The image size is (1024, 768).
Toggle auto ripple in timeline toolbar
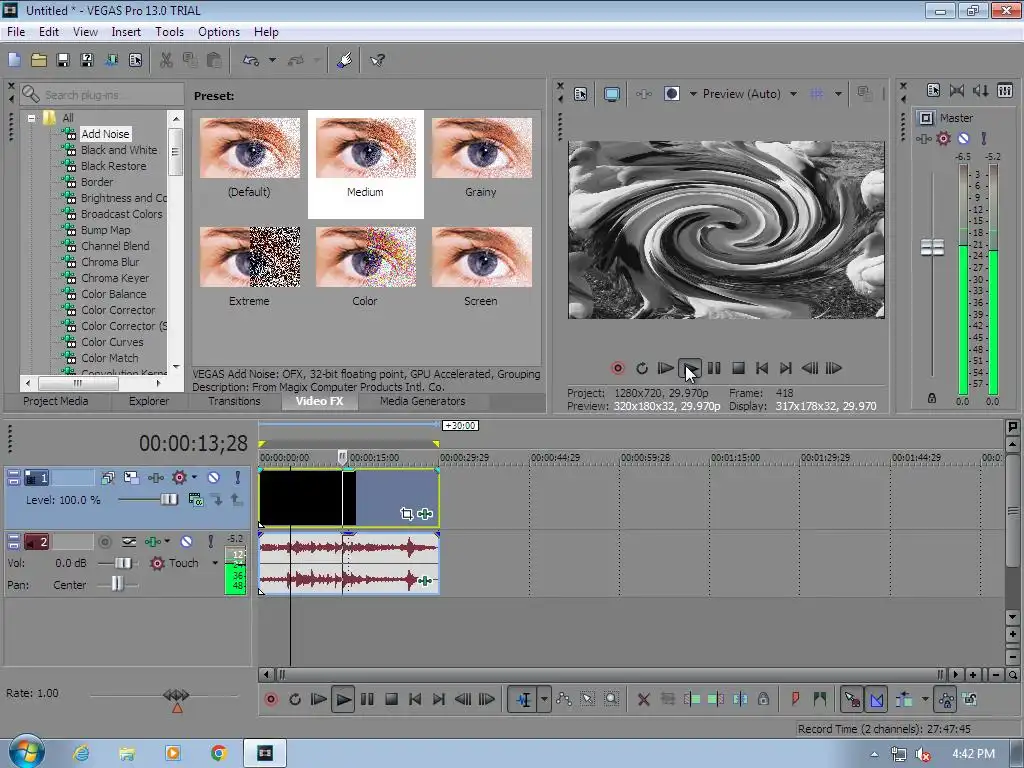pos(904,699)
